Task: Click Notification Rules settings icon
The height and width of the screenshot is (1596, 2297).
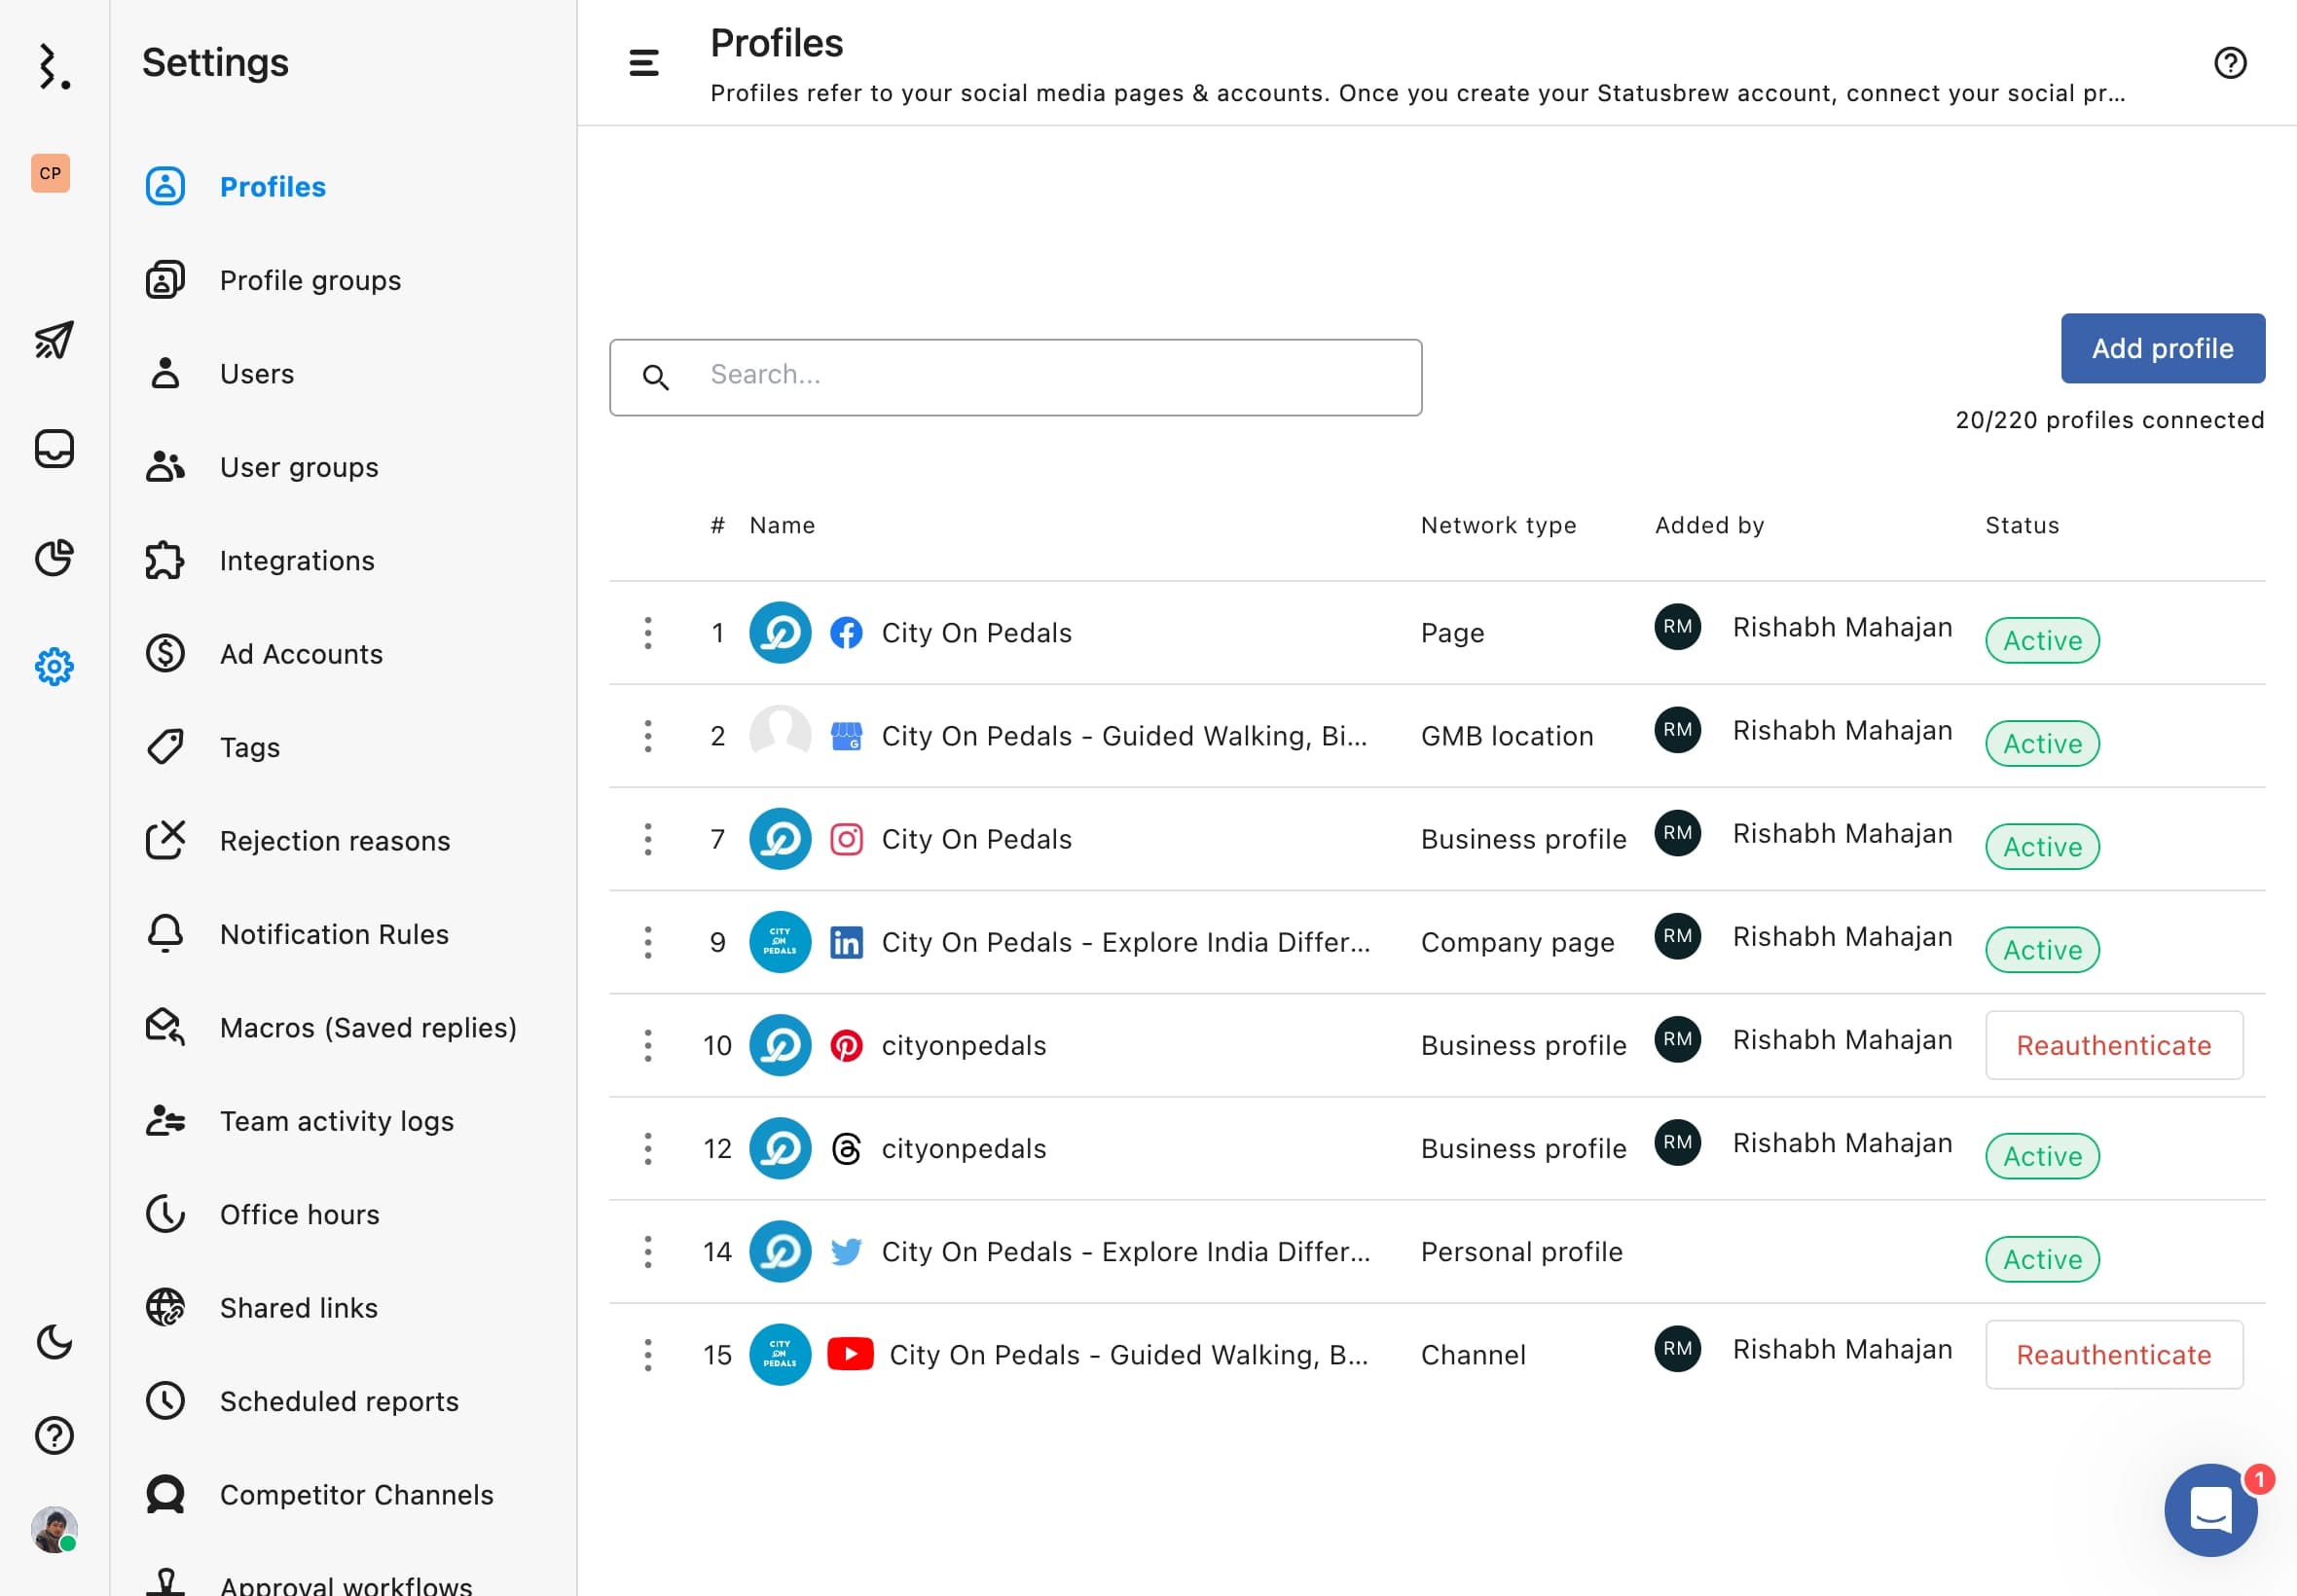Action: 165,933
